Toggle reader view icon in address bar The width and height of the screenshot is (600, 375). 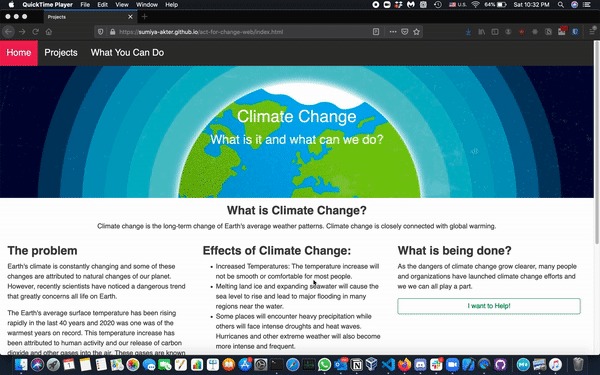click(376, 32)
